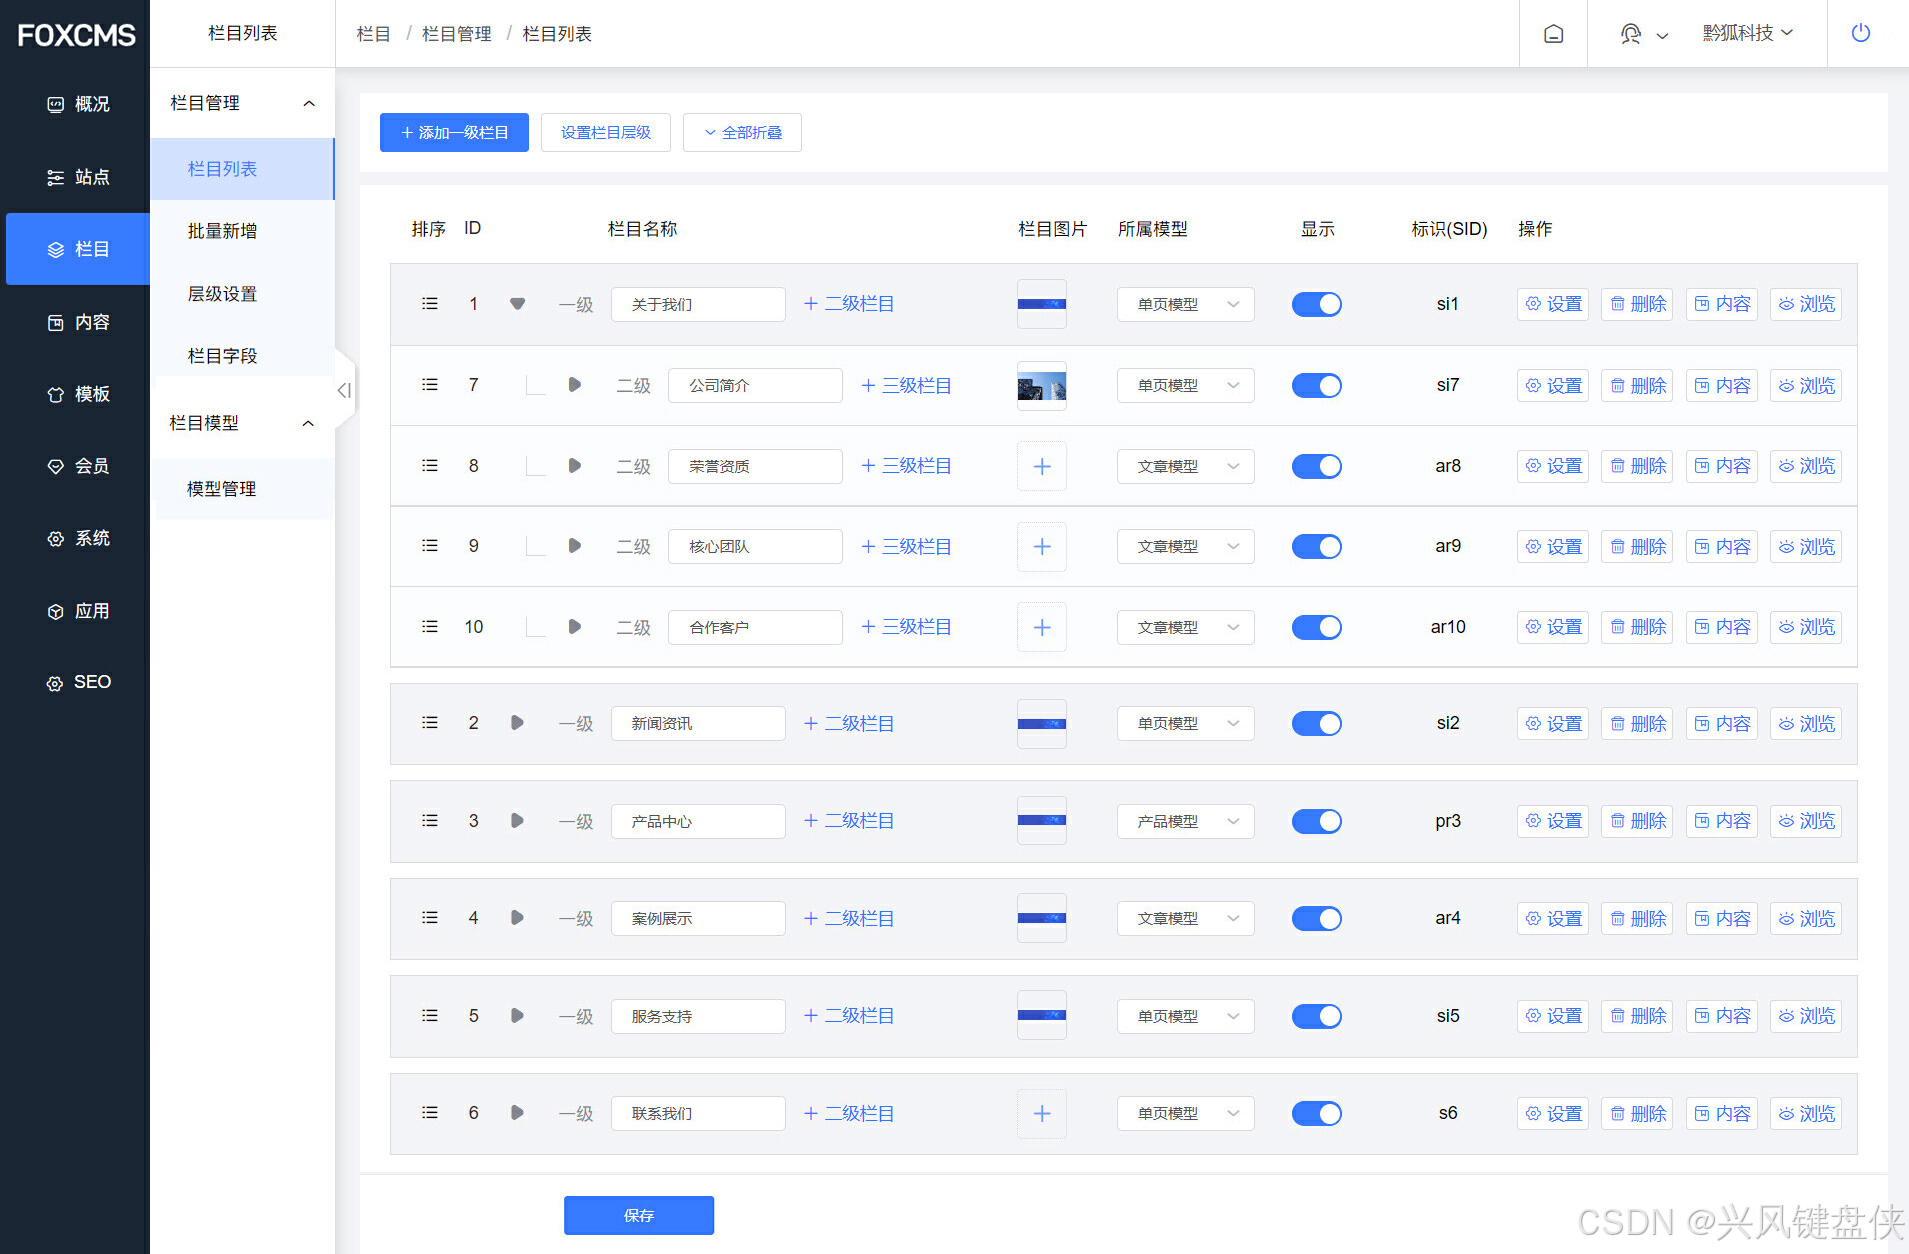Click the 案例展示 column name field

click(x=697, y=918)
